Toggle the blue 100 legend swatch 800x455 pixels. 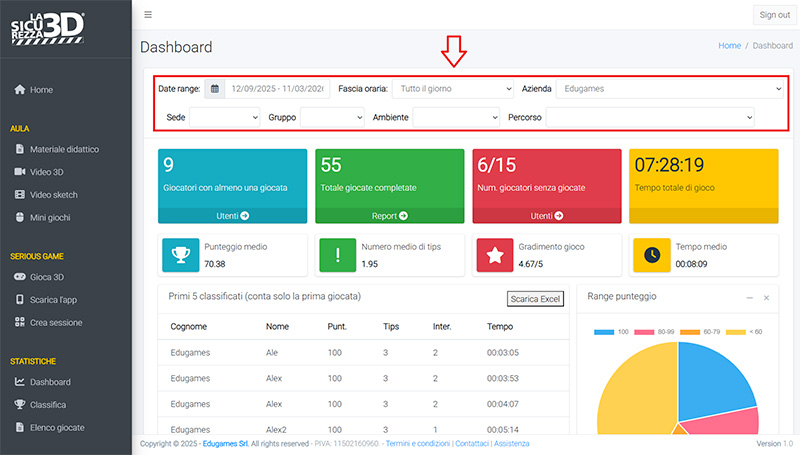(604, 332)
